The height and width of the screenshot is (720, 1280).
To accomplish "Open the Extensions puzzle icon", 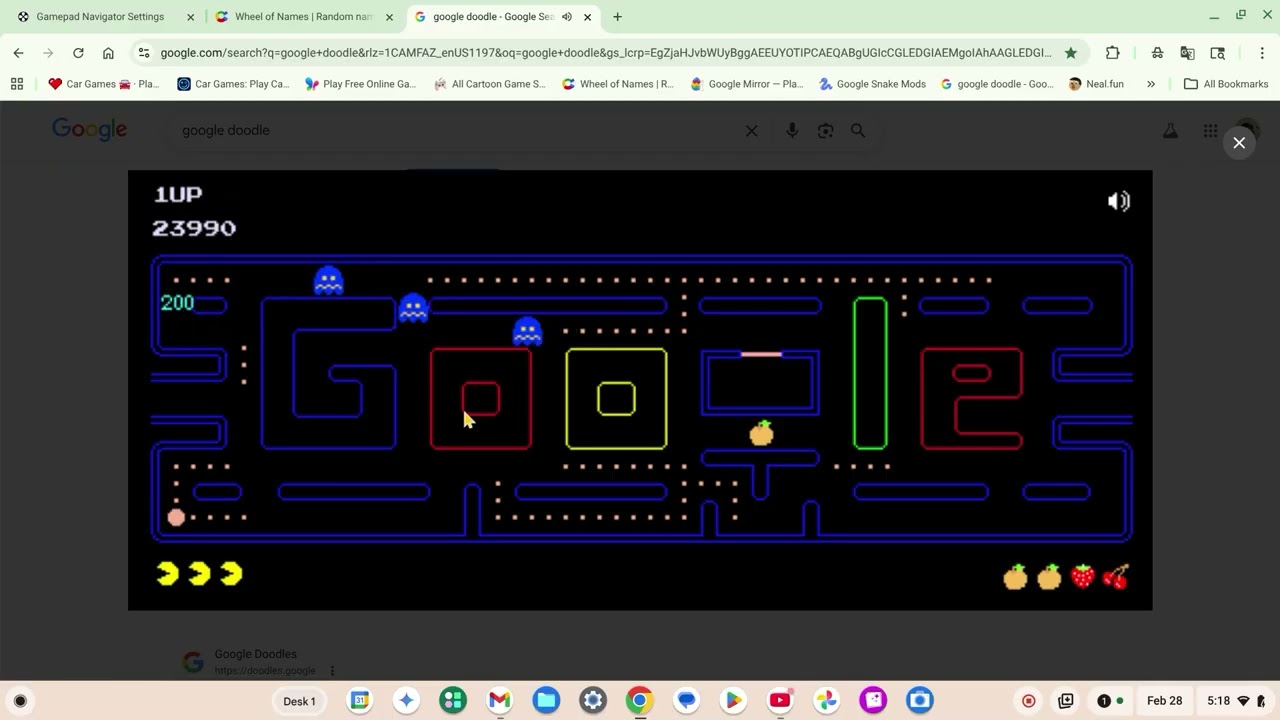I will 1112,52.
